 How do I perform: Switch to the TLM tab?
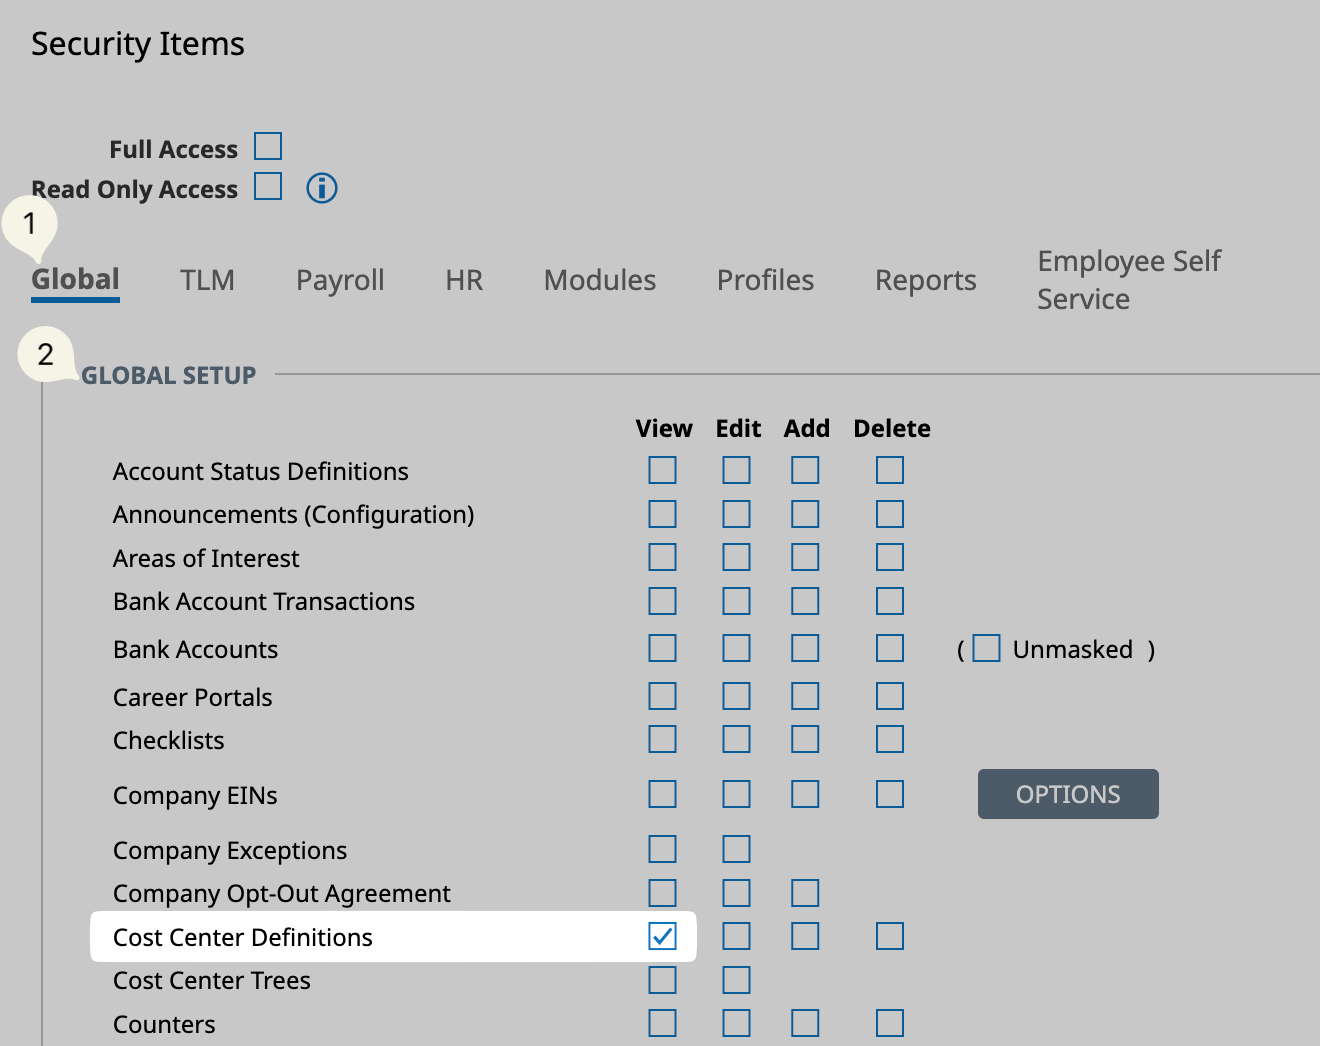pyautogui.click(x=207, y=280)
